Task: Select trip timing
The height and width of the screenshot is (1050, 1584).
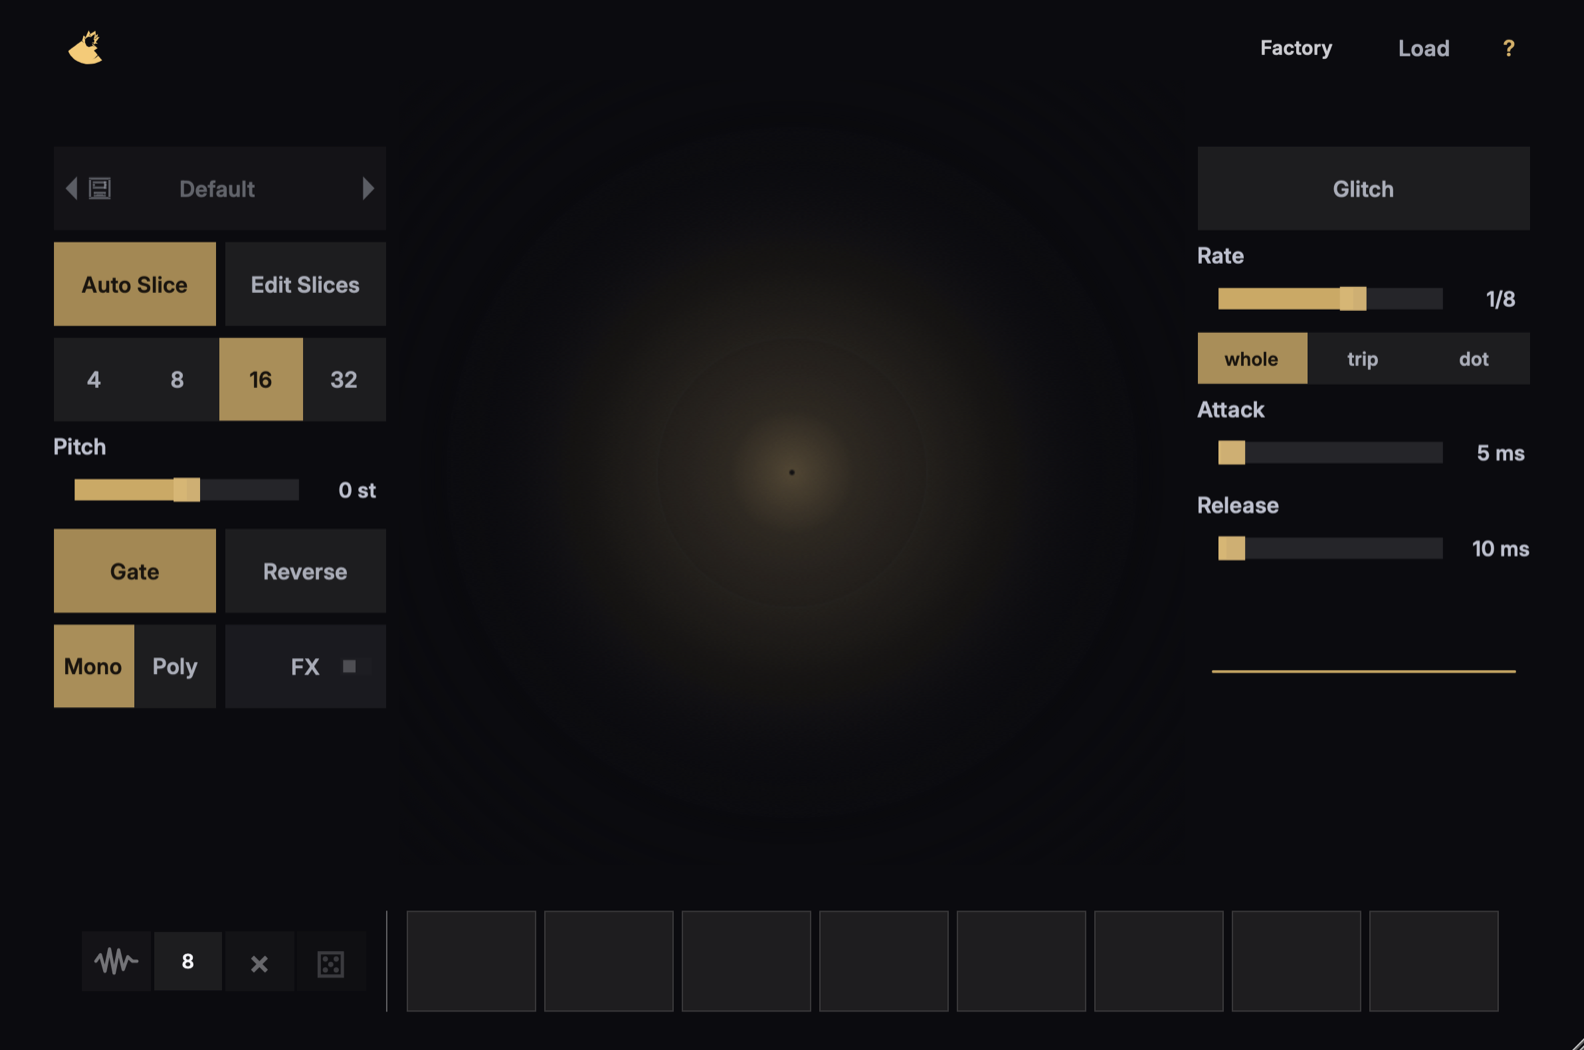Action: point(1363,358)
